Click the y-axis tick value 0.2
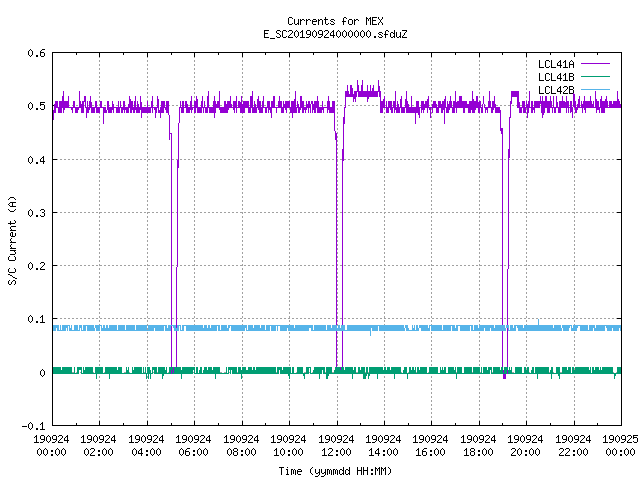 point(36,266)
